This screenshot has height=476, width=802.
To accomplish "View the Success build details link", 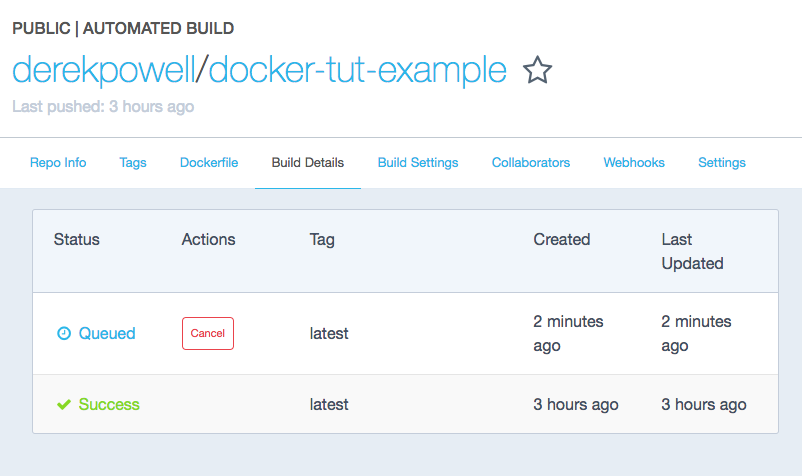I will point(109,404).
